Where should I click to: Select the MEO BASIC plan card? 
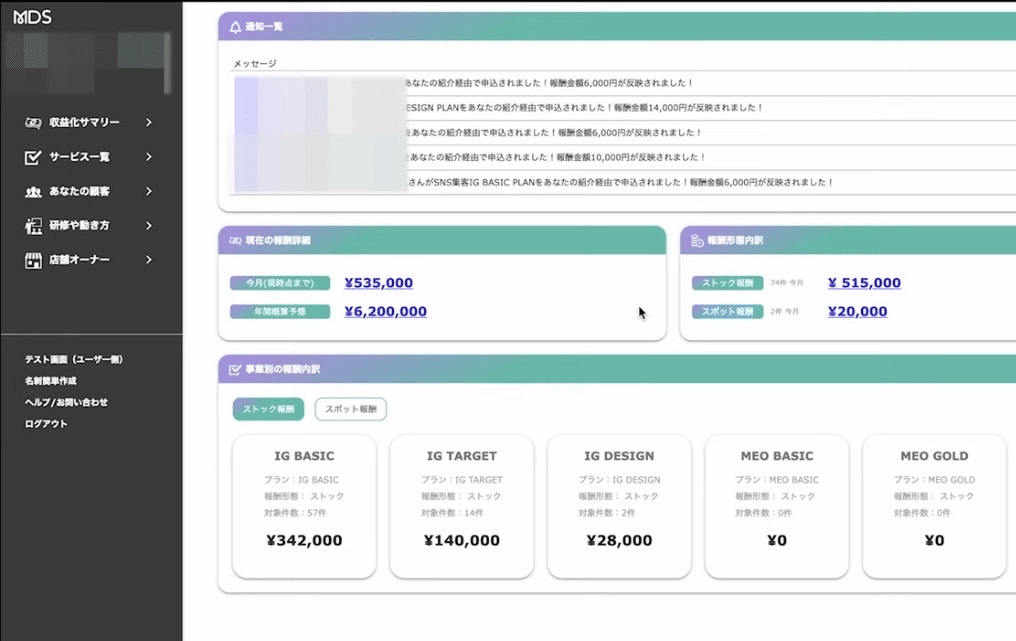pos(777,505)
